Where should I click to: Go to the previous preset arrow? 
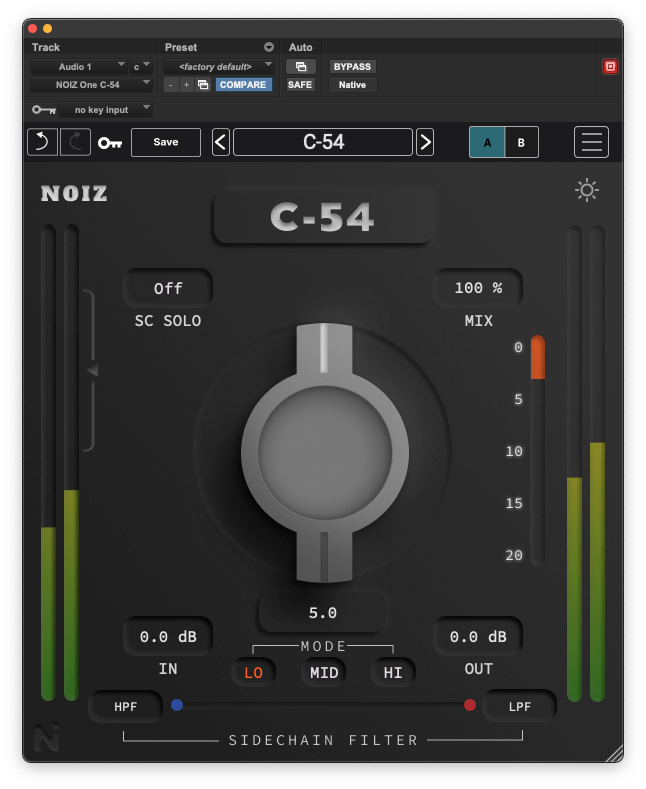pos(221,142)
